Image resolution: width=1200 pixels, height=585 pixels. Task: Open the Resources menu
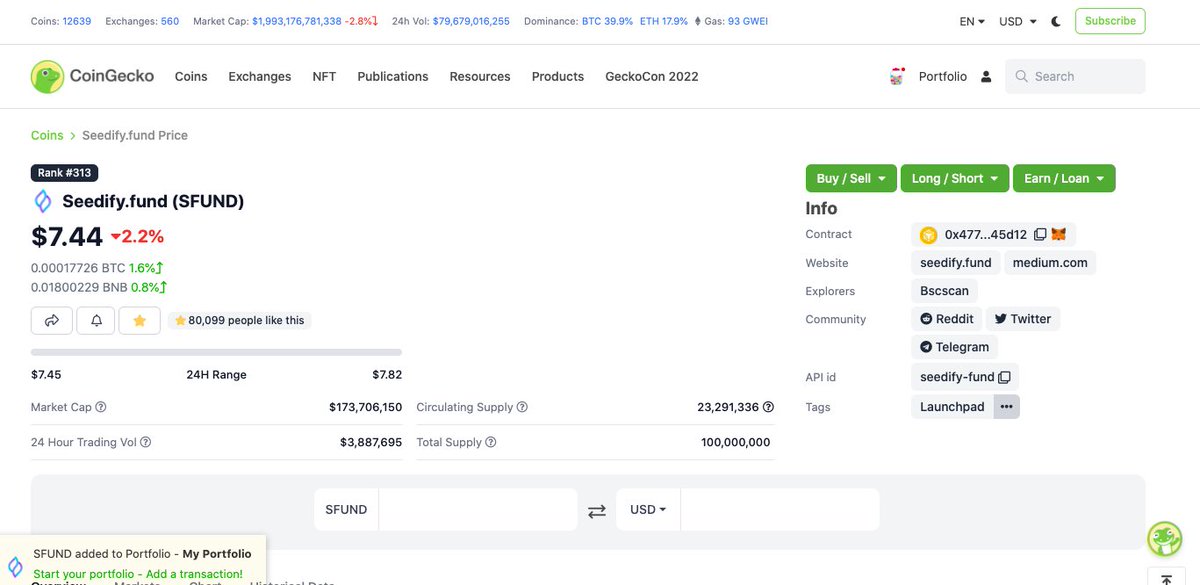coord(480,77)
